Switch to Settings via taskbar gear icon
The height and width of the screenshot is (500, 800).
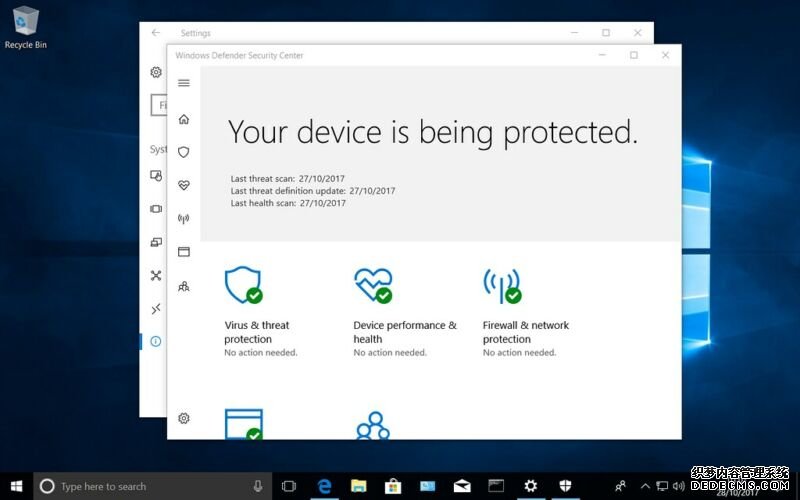coord(531,486)
